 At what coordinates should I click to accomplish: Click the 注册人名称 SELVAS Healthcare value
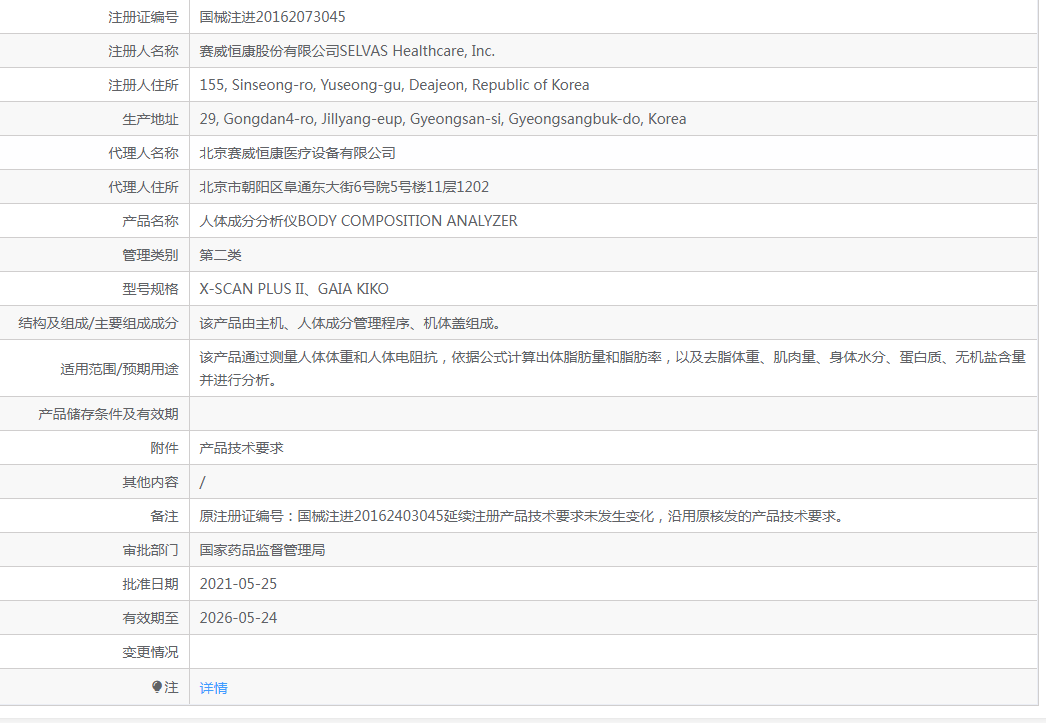click(347, 51)
